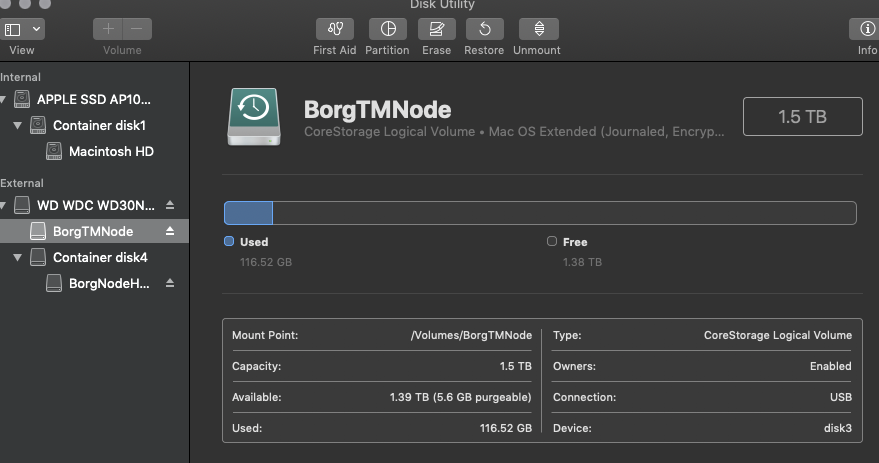
Task: Click the /Volumes/BorgTMNode mount point value
Action: pos(471,335)
